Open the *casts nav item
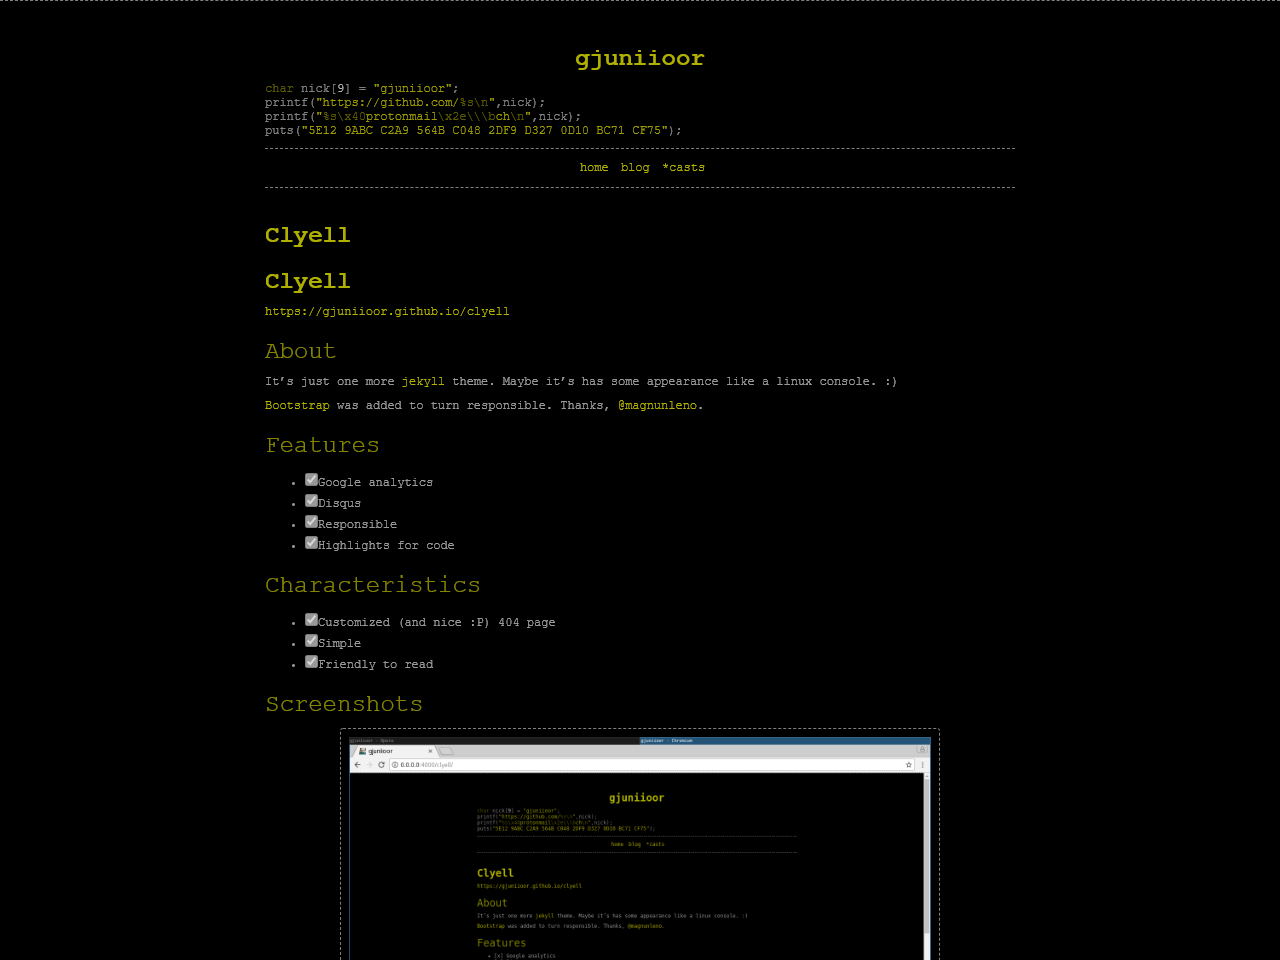This screenshot has height=960, width=1280. click(x=684, y=167)
